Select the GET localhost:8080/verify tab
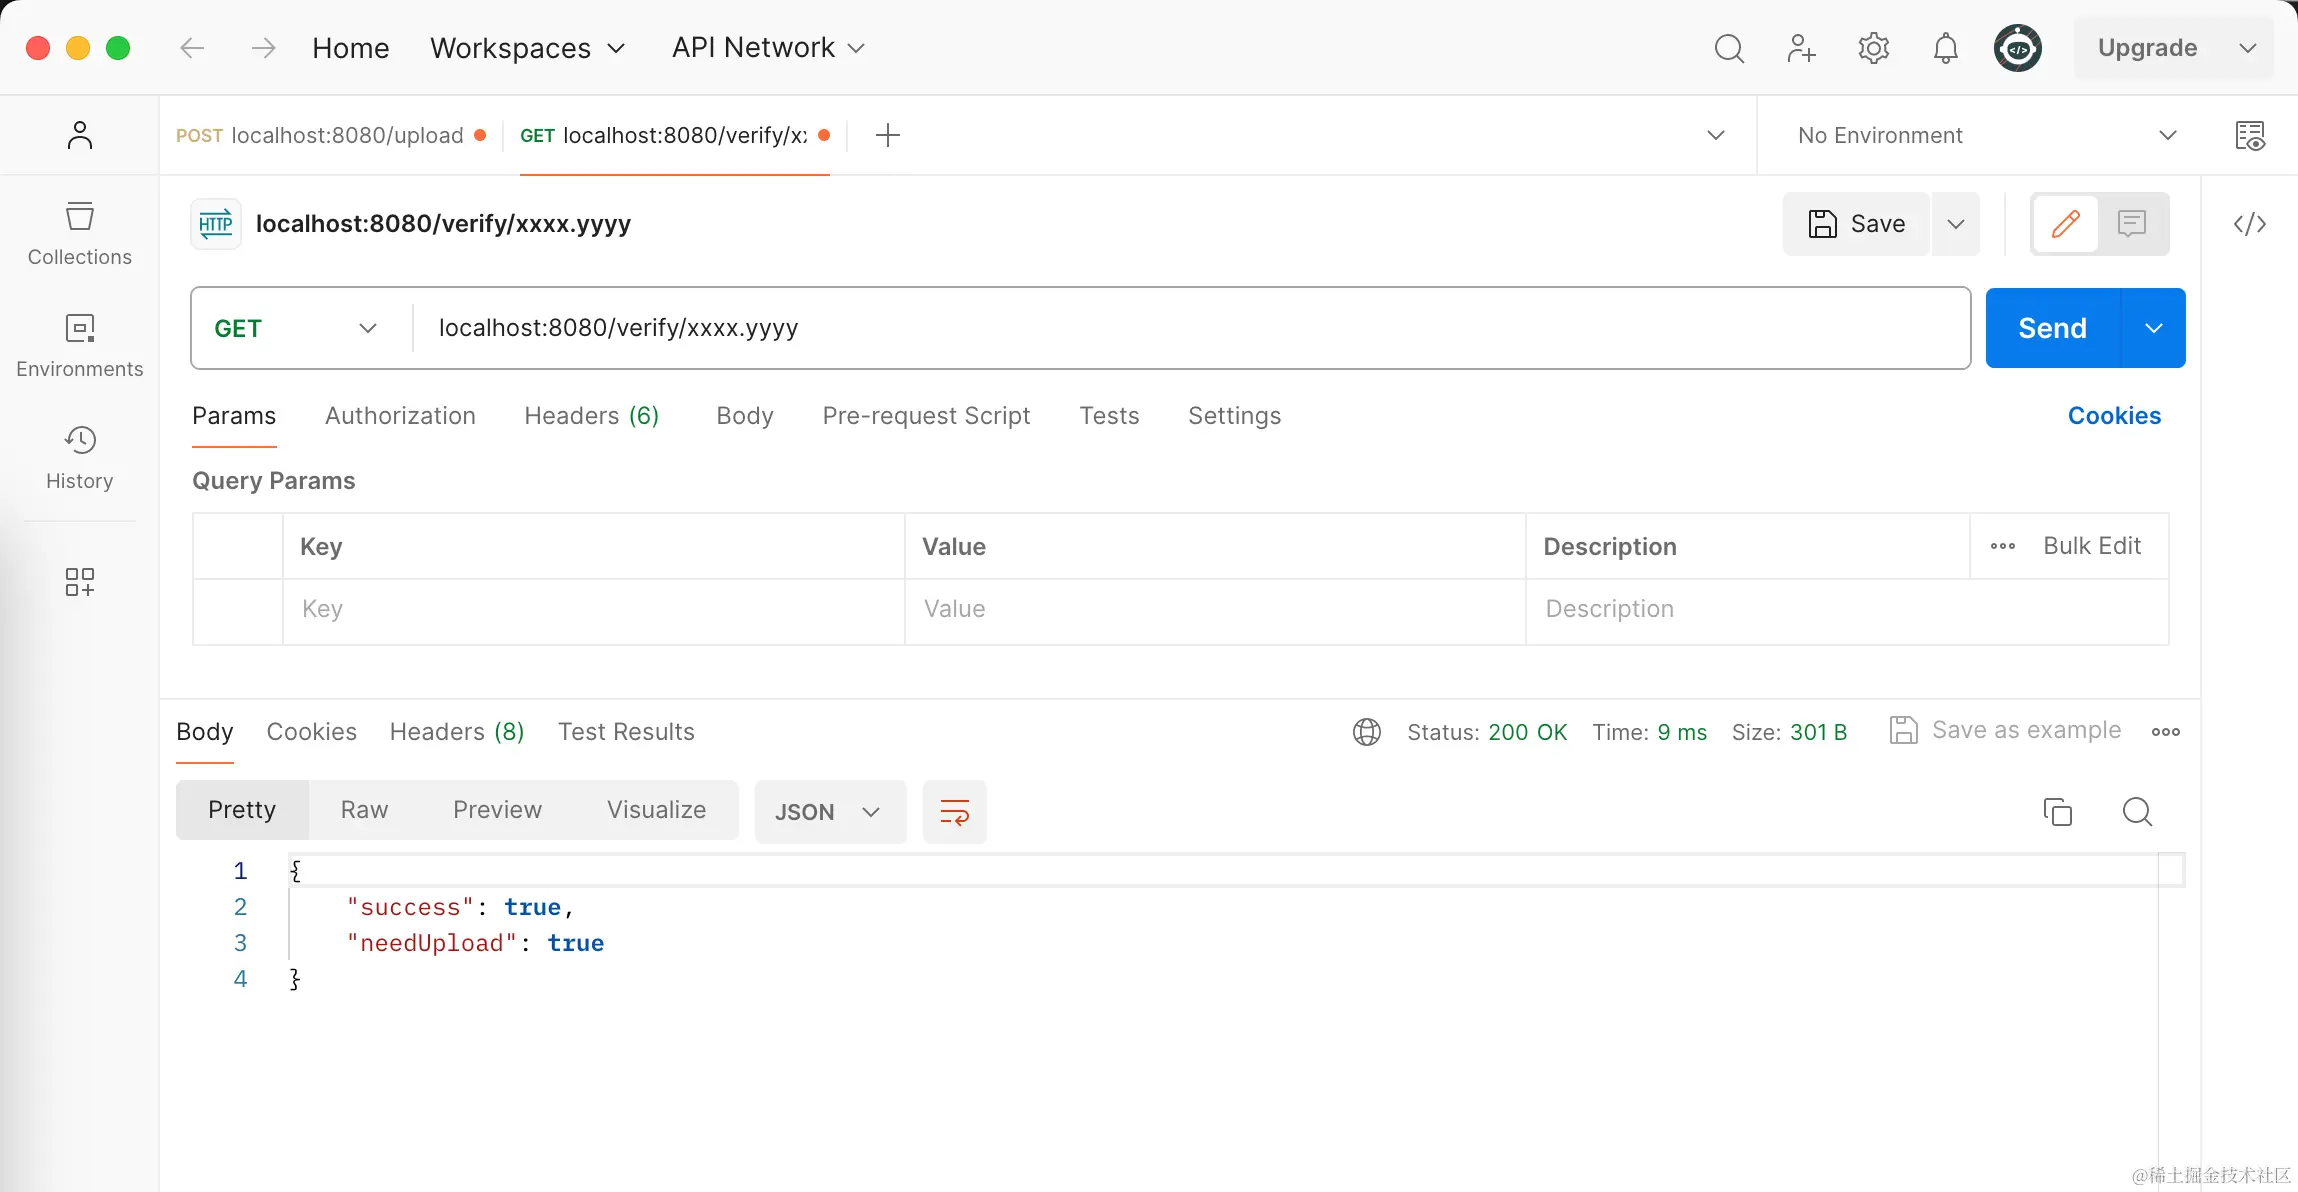Viewport: 2298px width, 1192px height. (x=675, y=135)
